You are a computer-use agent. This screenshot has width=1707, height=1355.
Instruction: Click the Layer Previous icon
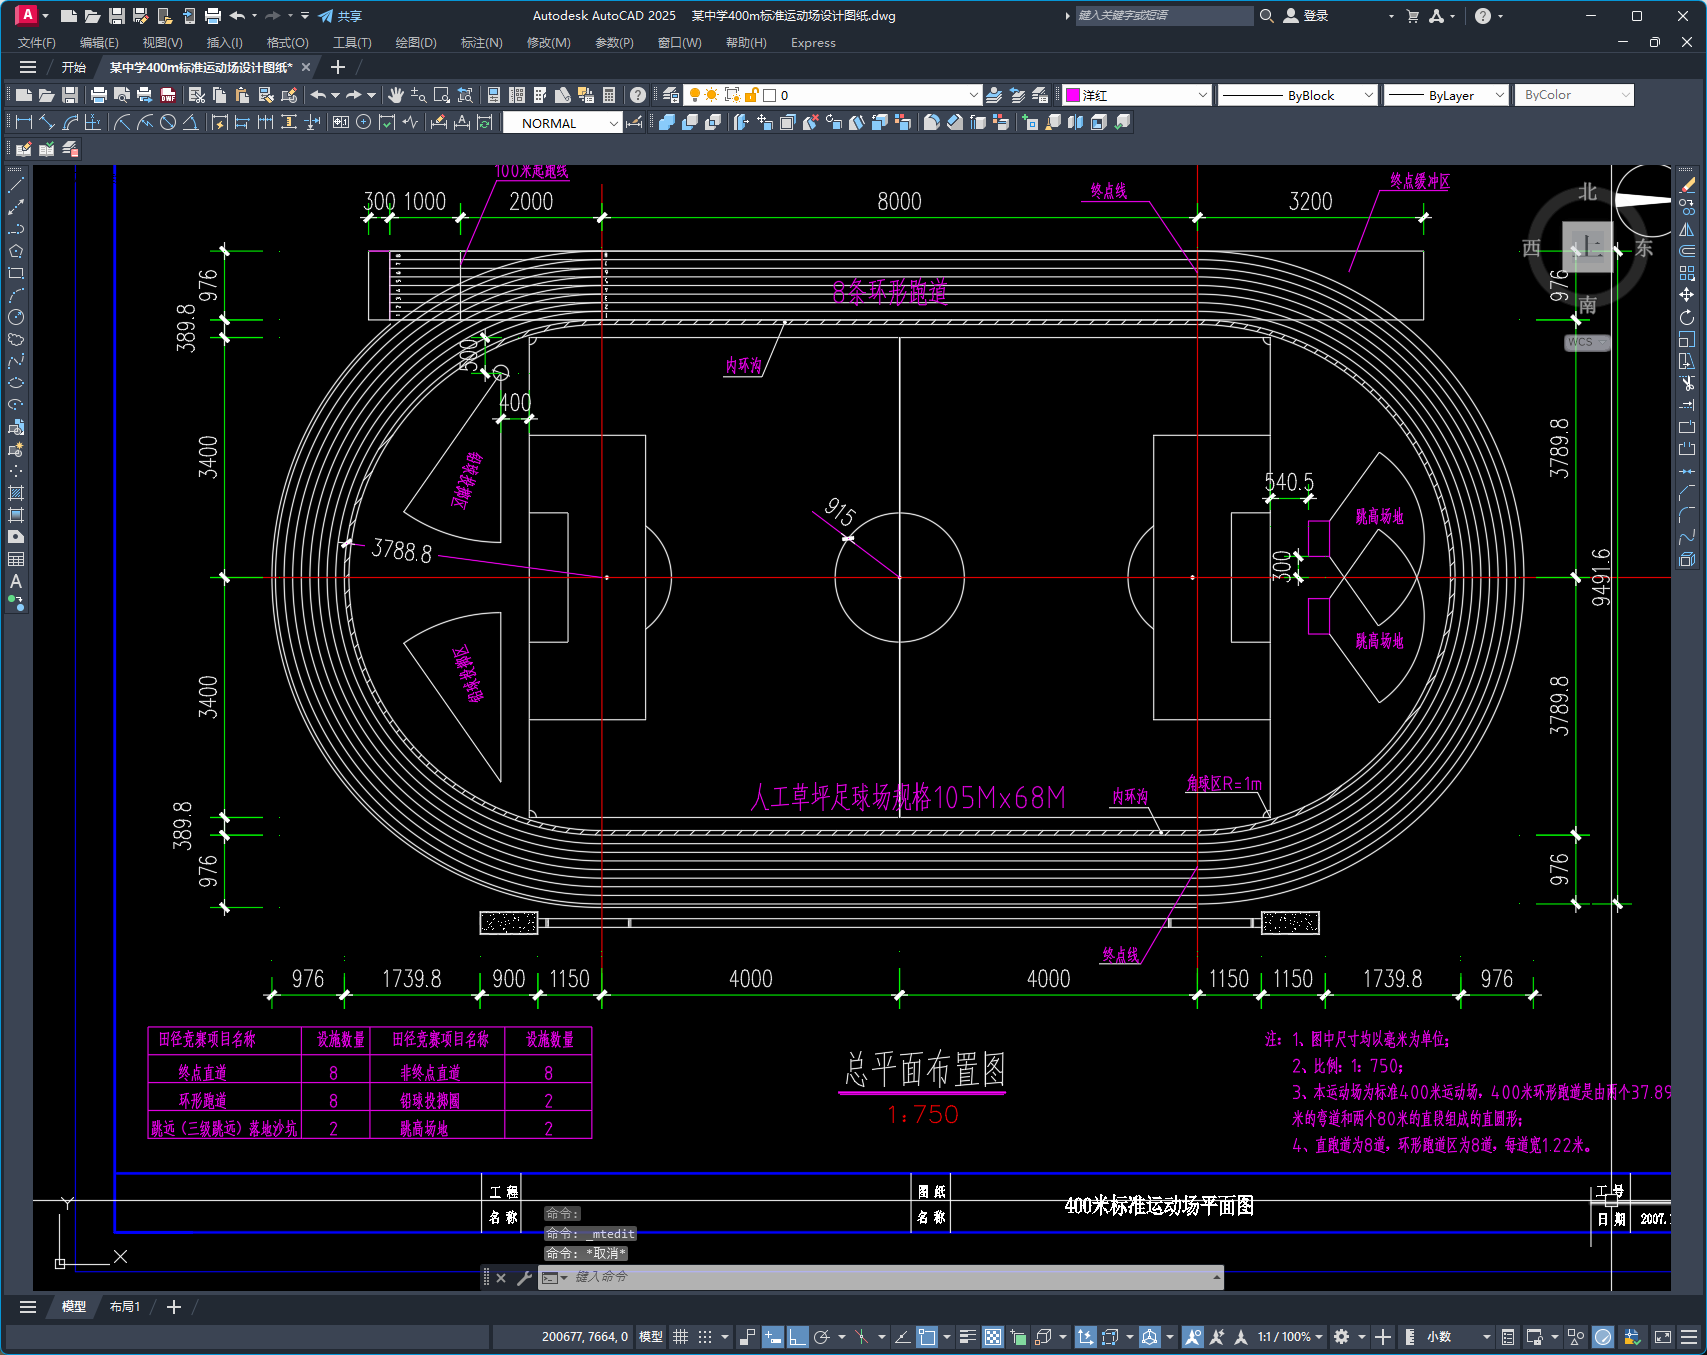click(x=1018, y=95)
